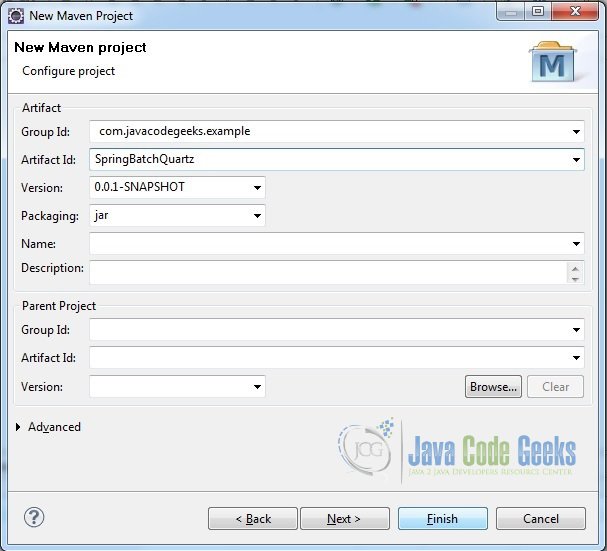Viewport: 607px width, 551px height.
Task: Open the Artifact Id dropdown arrow in Artifact section
Action: pos(576,160)
